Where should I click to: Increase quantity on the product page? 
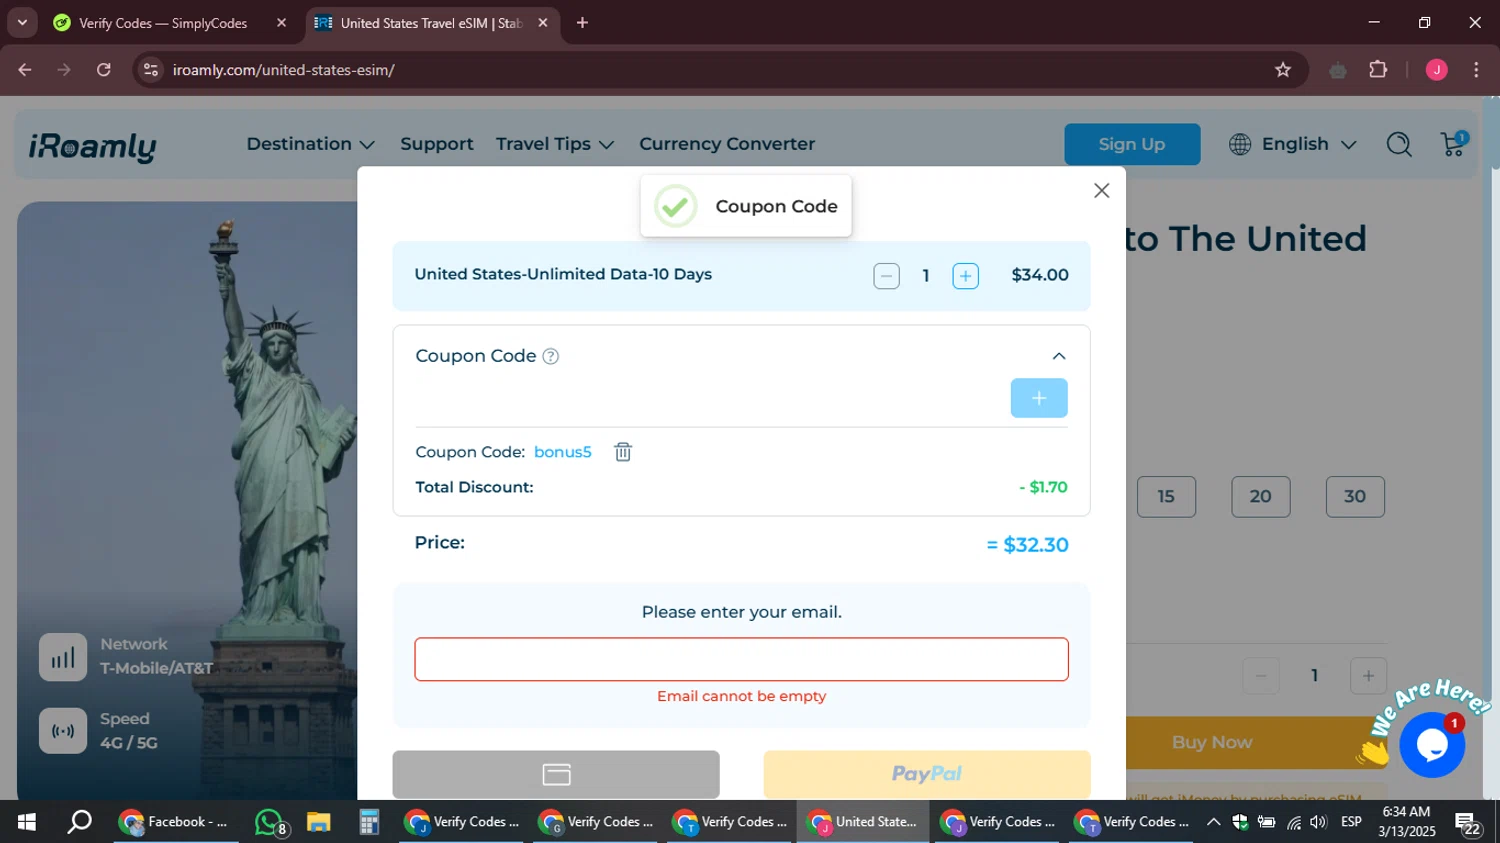tap(1368, 676)
